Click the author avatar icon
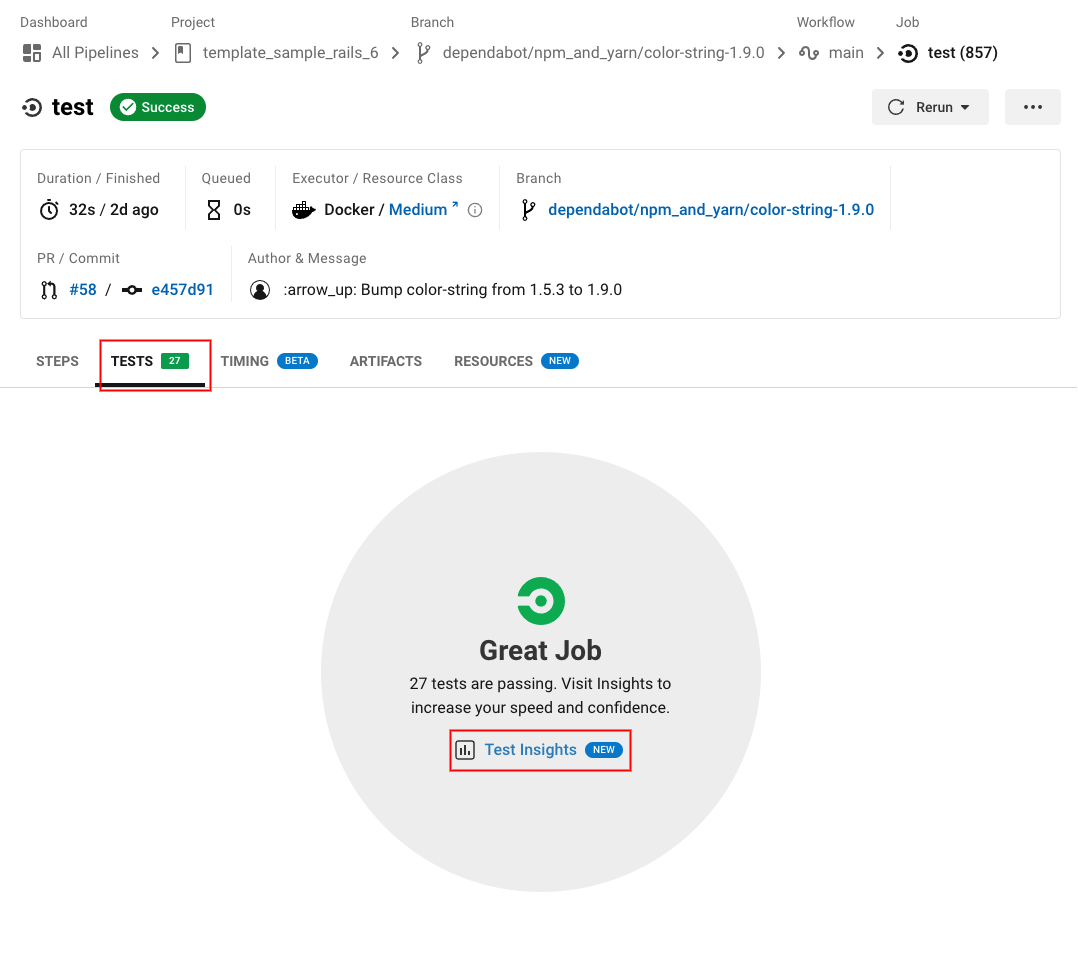 pyautogui.click(x=260, y=290)
